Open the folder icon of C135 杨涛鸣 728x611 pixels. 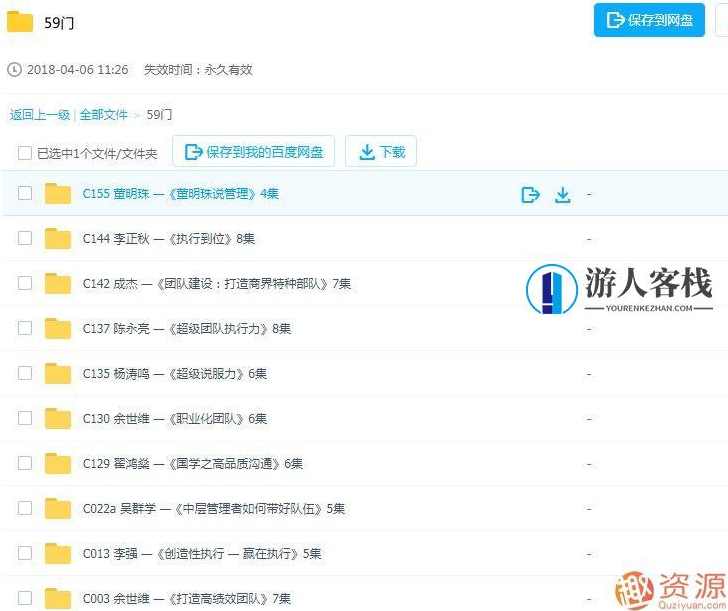point(58,374)
